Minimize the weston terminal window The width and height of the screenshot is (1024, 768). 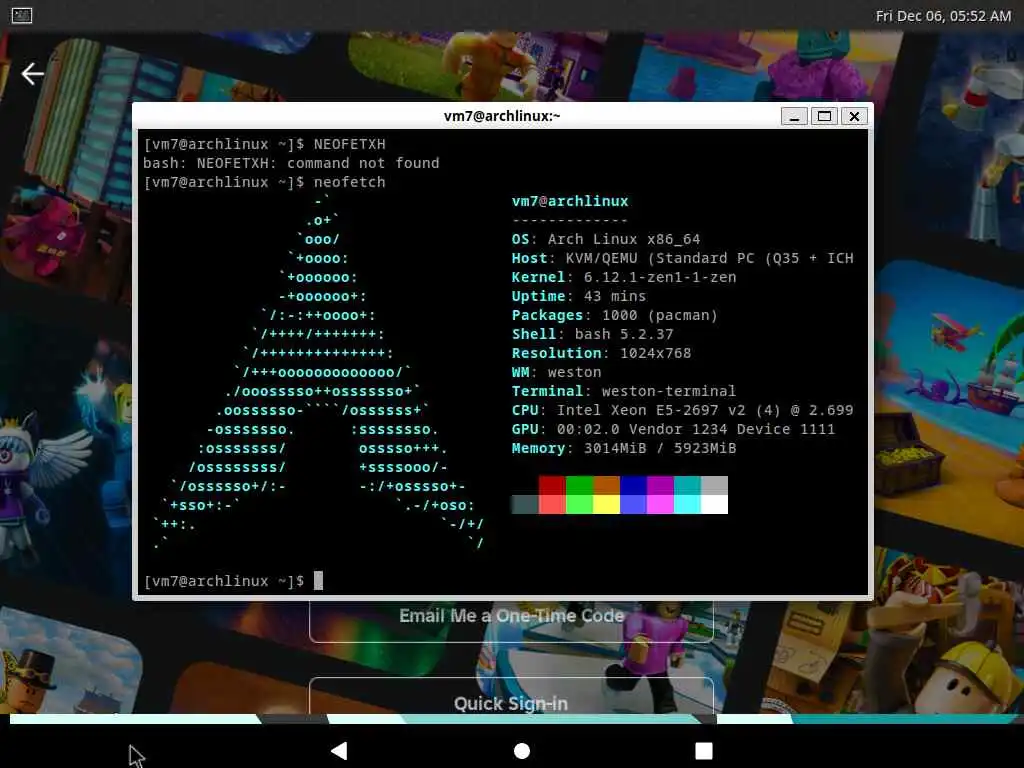pos(794,116)
